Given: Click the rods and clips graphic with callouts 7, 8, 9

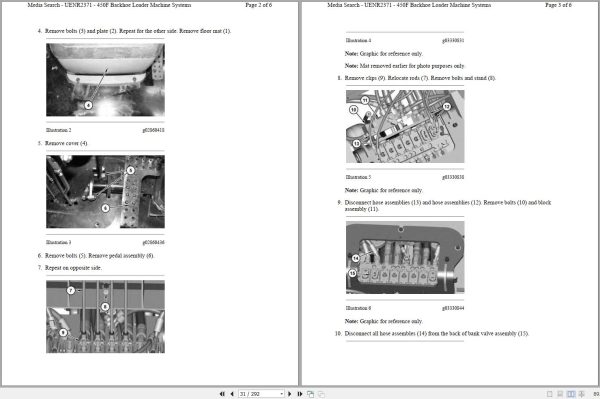Looking at the screenshot, I should (x=106, y=316).
